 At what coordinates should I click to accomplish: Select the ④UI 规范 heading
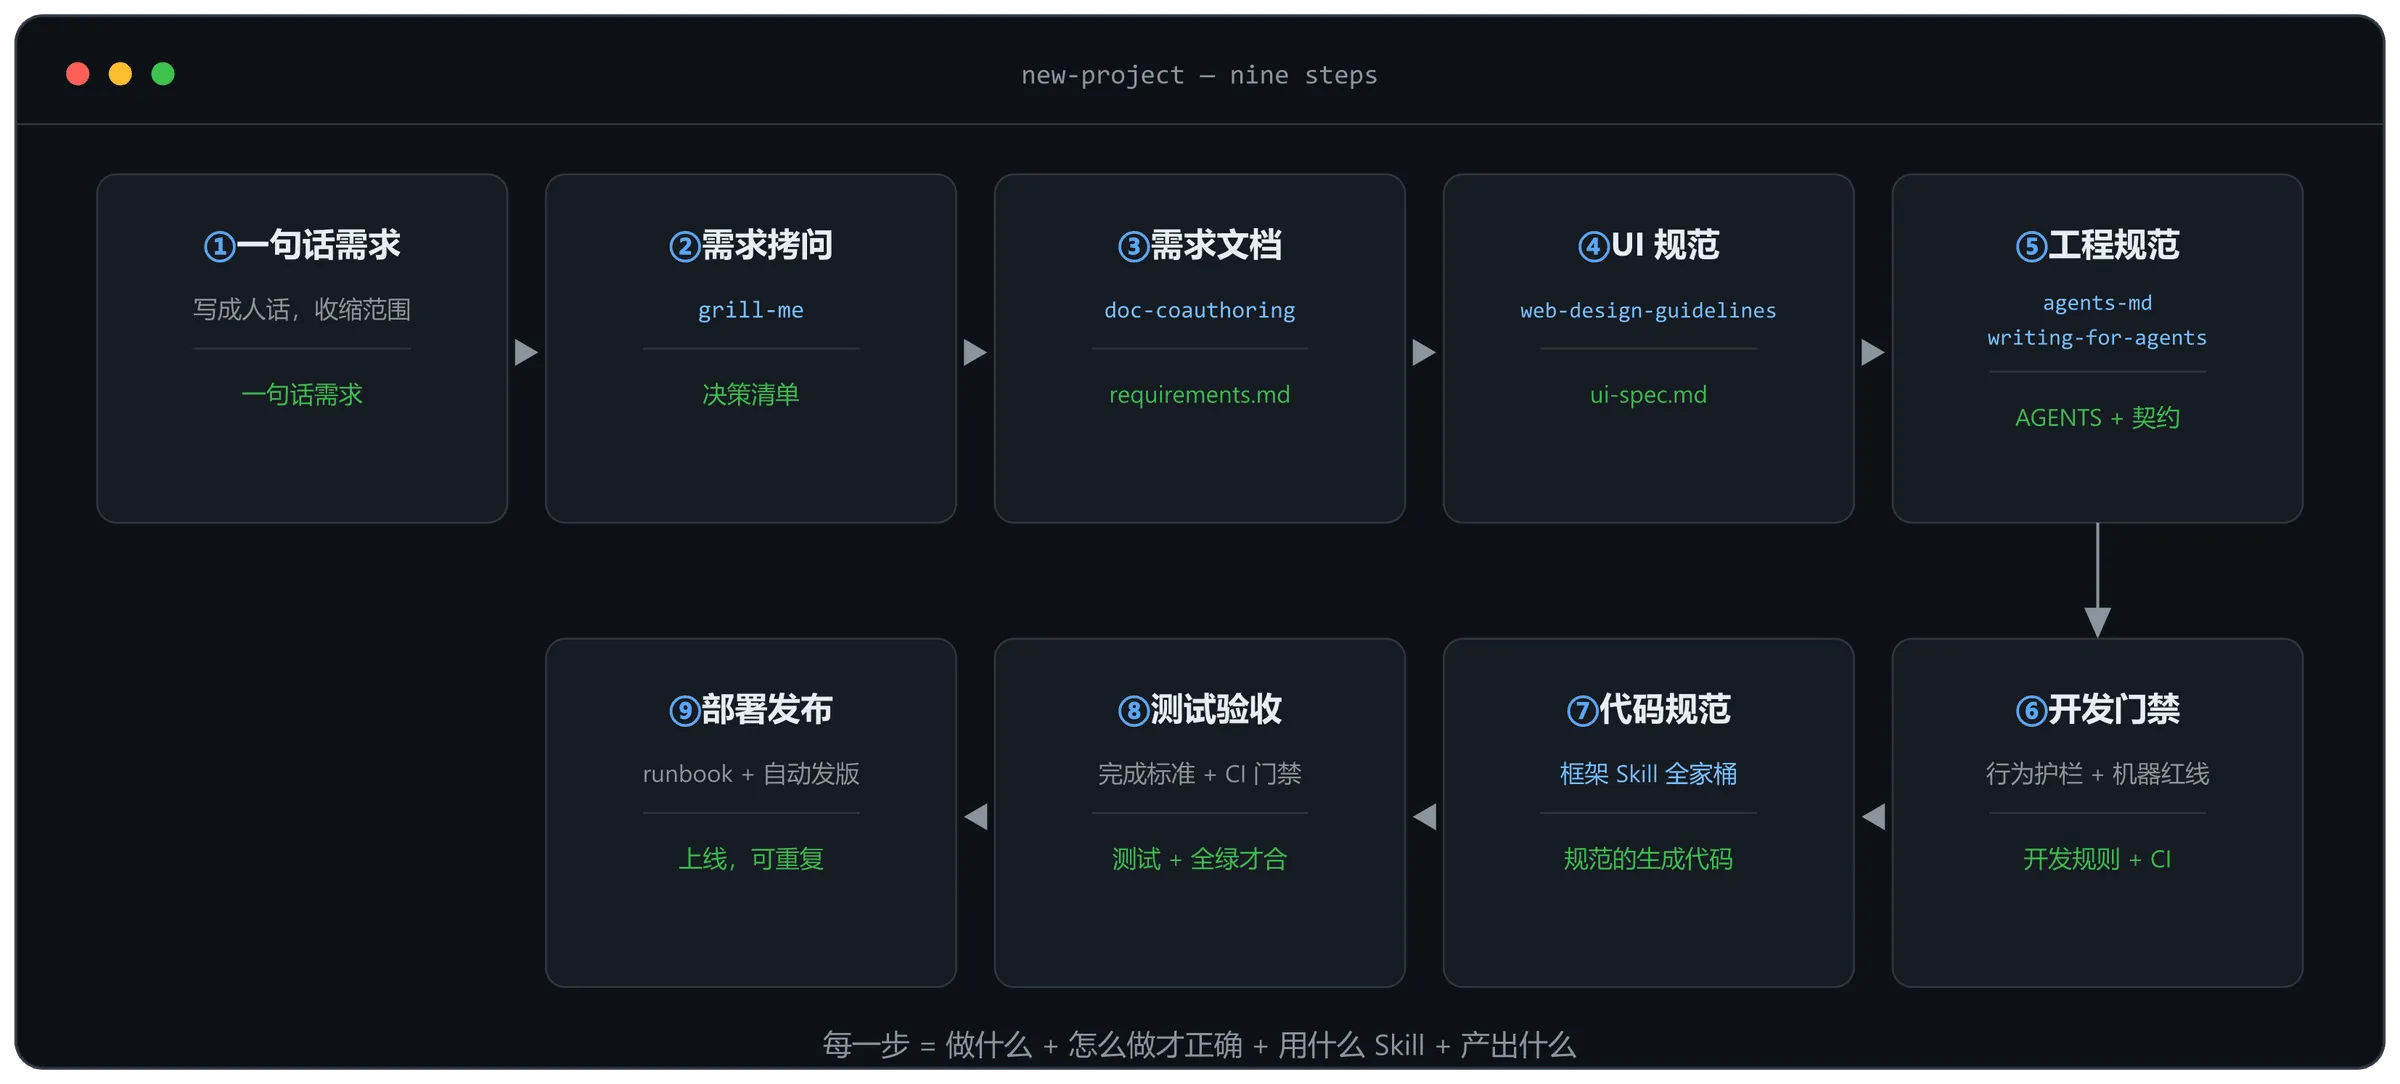(x=1649, y=245)
